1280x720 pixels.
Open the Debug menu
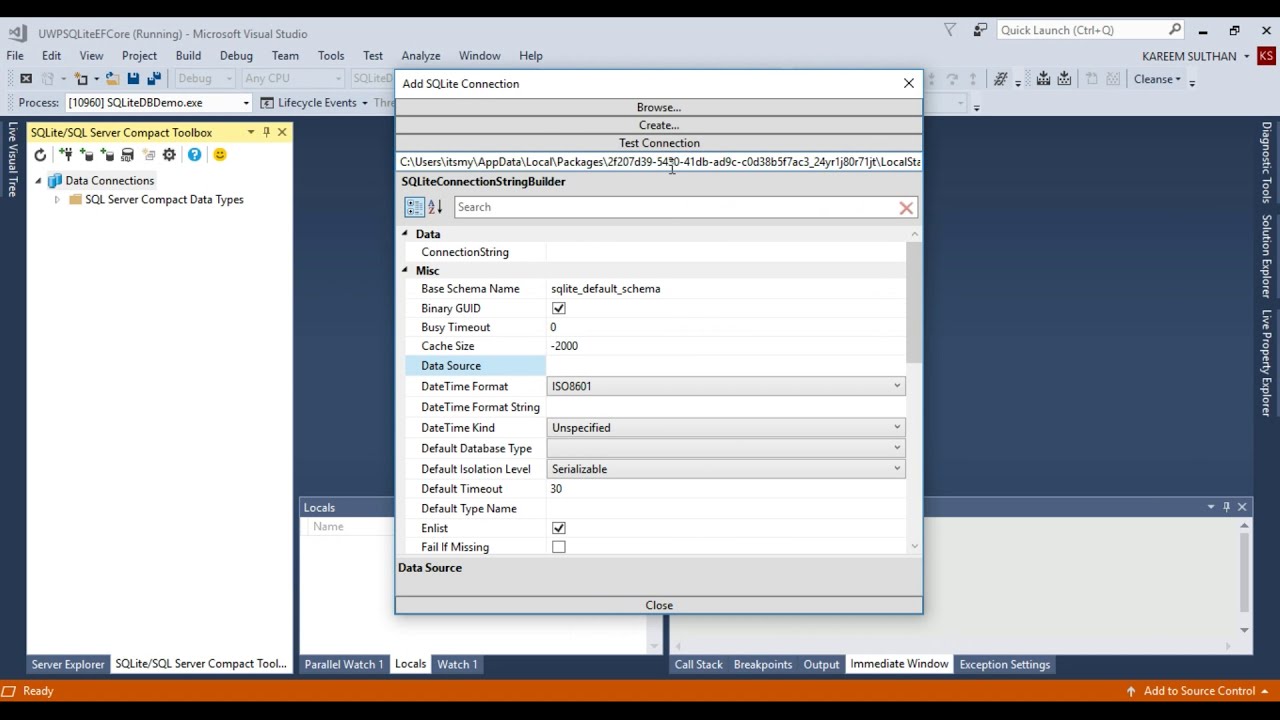click(x=236, y=56)
